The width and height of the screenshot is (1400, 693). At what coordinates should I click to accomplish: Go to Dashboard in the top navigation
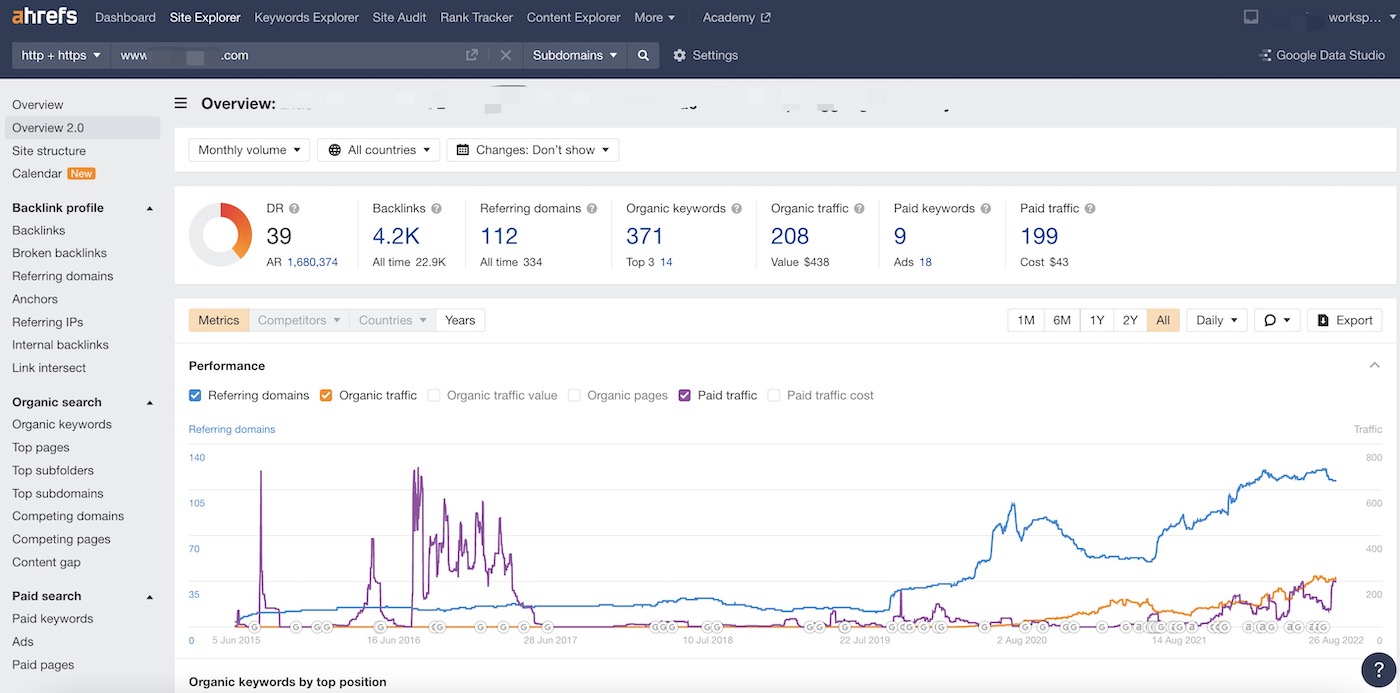coord(125,17)
